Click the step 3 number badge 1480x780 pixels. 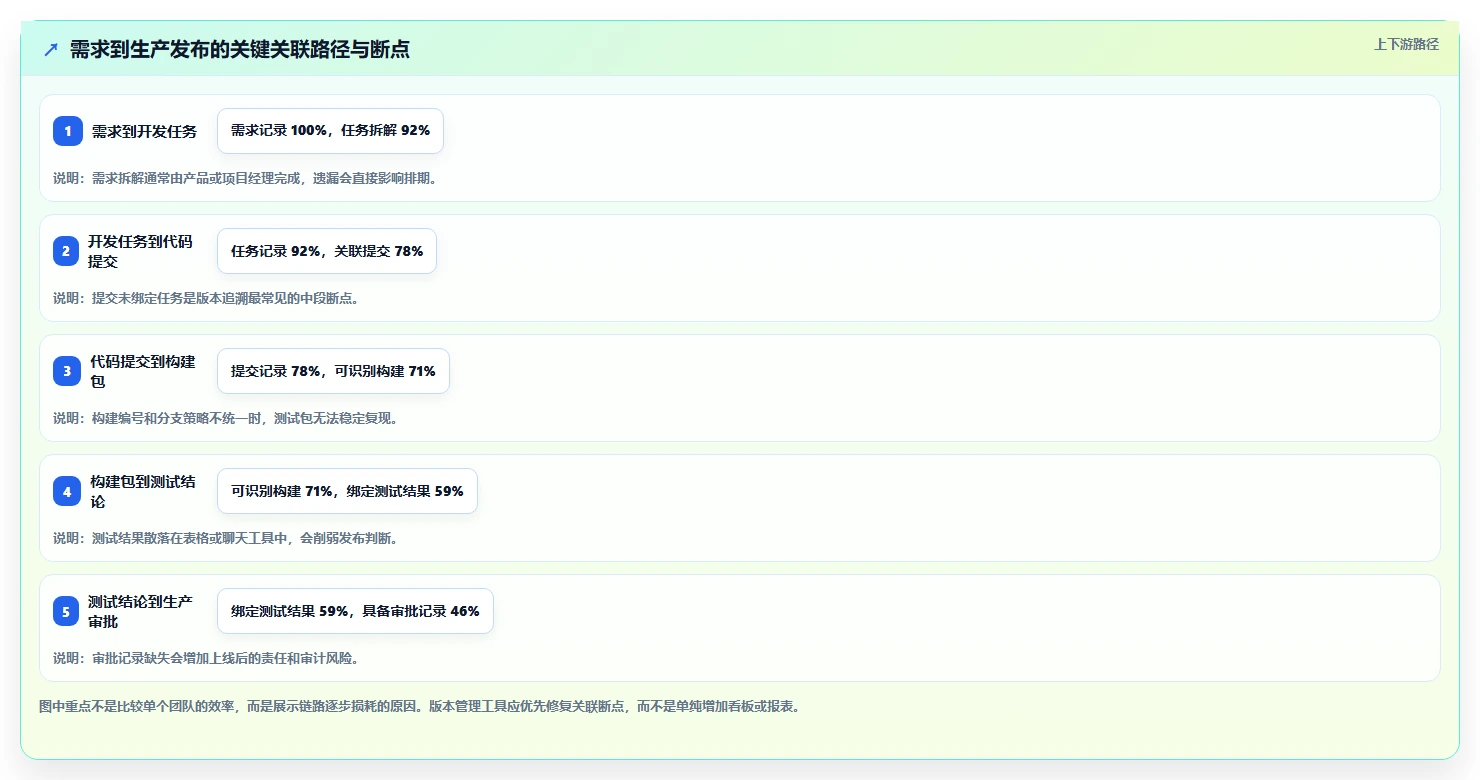click(x=67, y=371)
